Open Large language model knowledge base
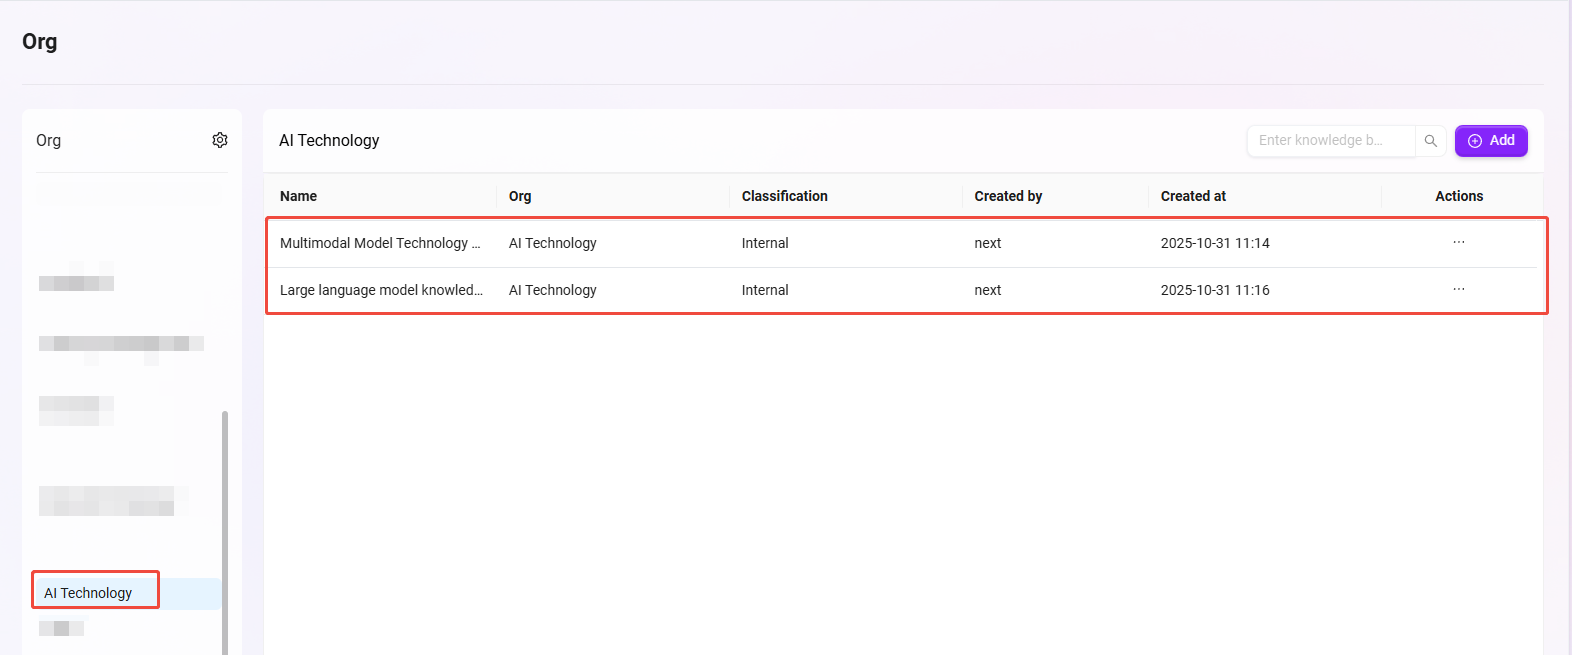 click(x=380, y=290)
